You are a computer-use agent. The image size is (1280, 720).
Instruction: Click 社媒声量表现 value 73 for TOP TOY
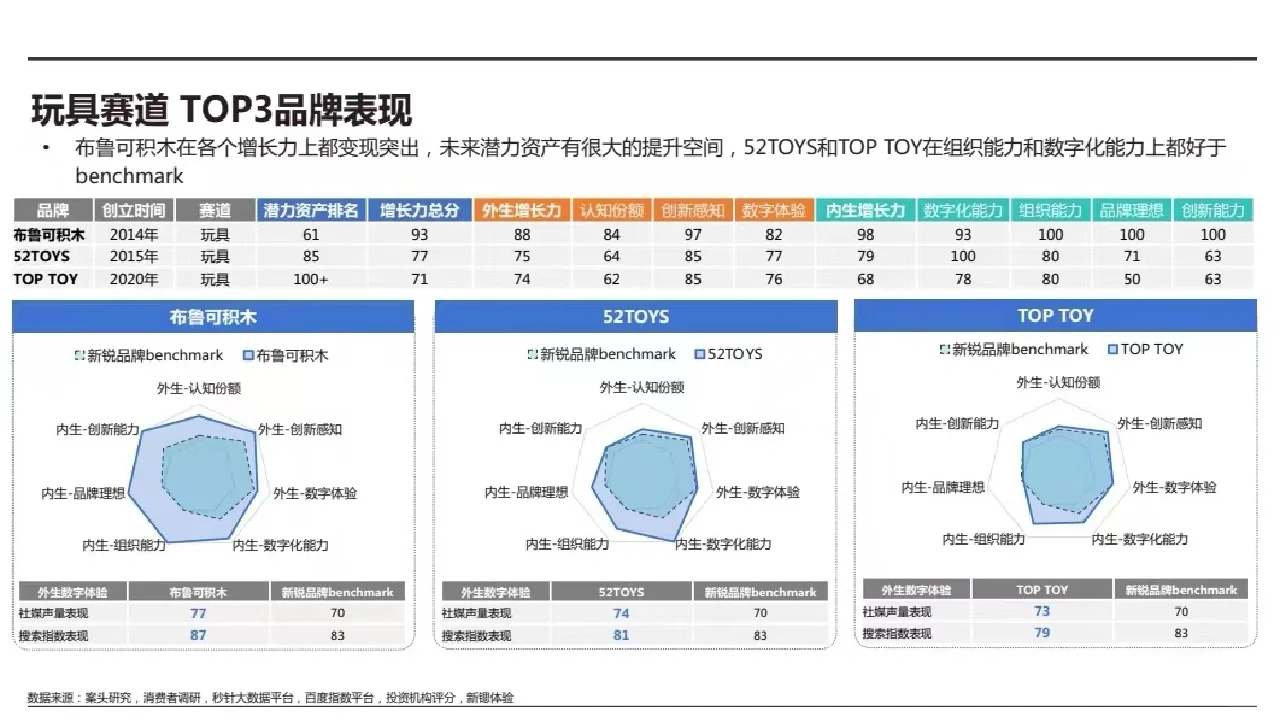click(1042, 611)
